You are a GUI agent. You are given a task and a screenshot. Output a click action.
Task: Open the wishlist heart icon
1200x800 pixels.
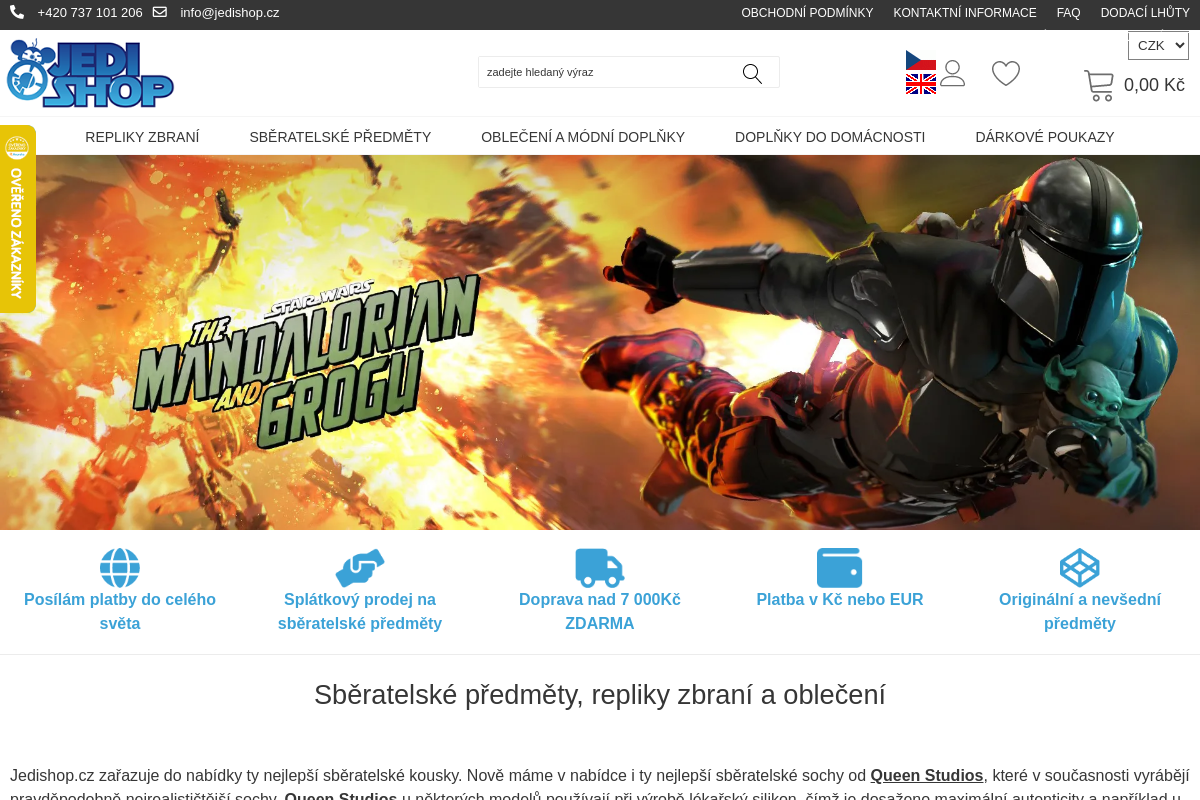[x=1006, y=73]
